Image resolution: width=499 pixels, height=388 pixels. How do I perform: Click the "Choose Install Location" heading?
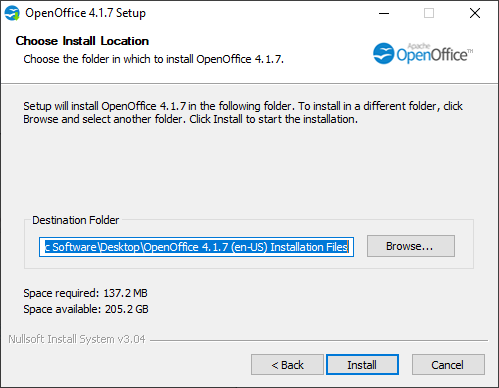tap(82, 41)
